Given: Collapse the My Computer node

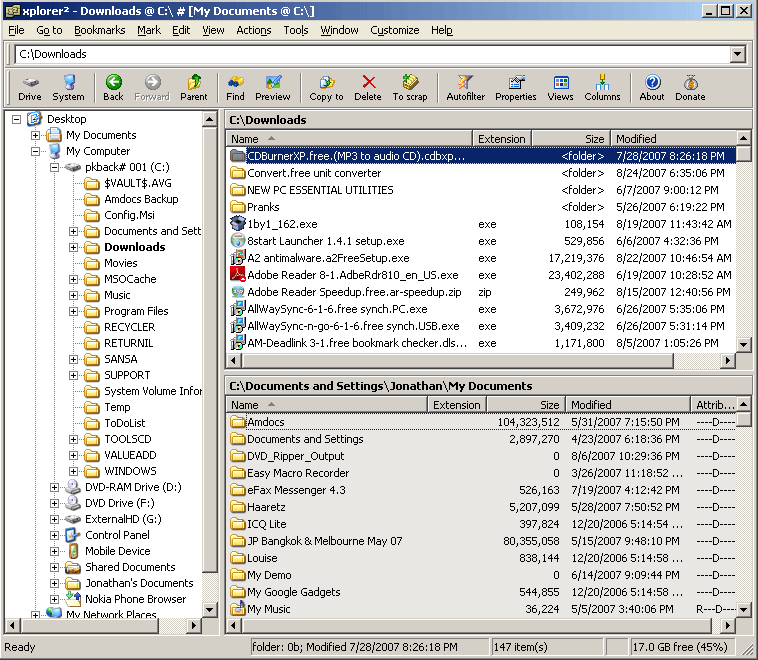Looking at the screenshot, I should [35, 151].
